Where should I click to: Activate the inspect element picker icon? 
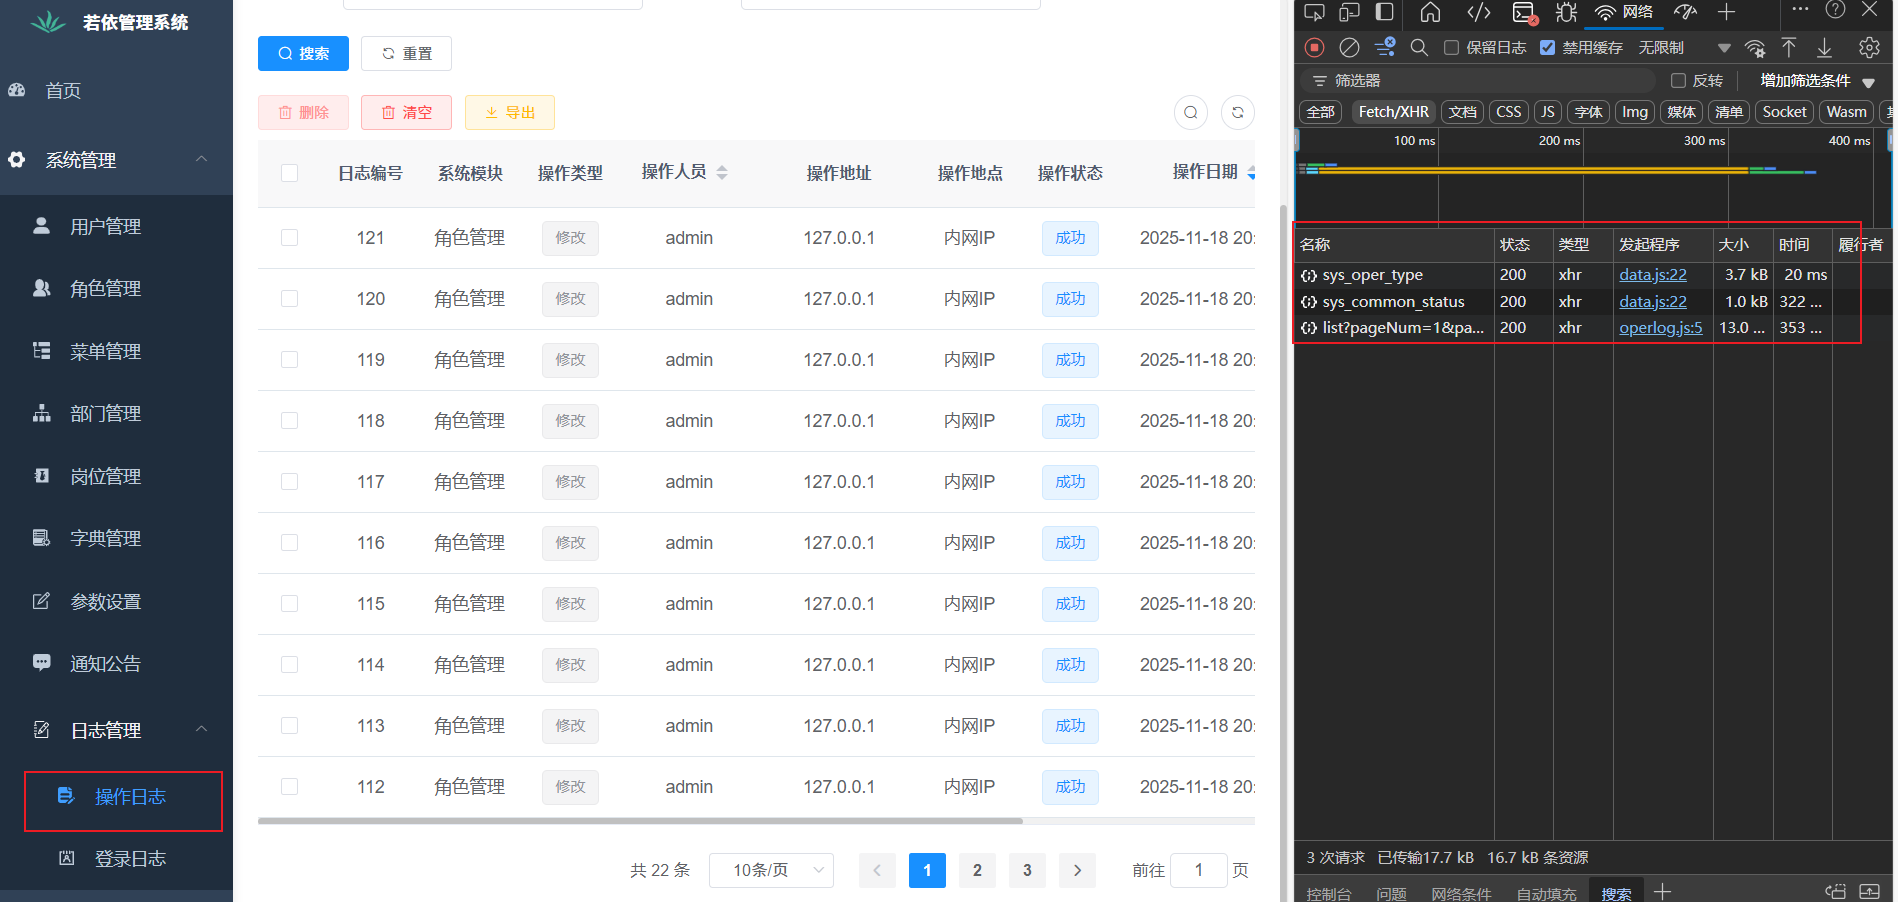(1314, 12)
